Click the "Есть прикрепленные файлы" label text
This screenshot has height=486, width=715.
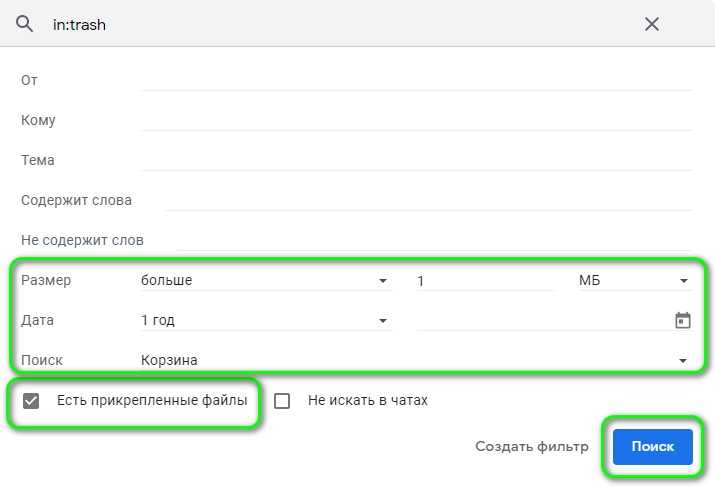point(150,401)
